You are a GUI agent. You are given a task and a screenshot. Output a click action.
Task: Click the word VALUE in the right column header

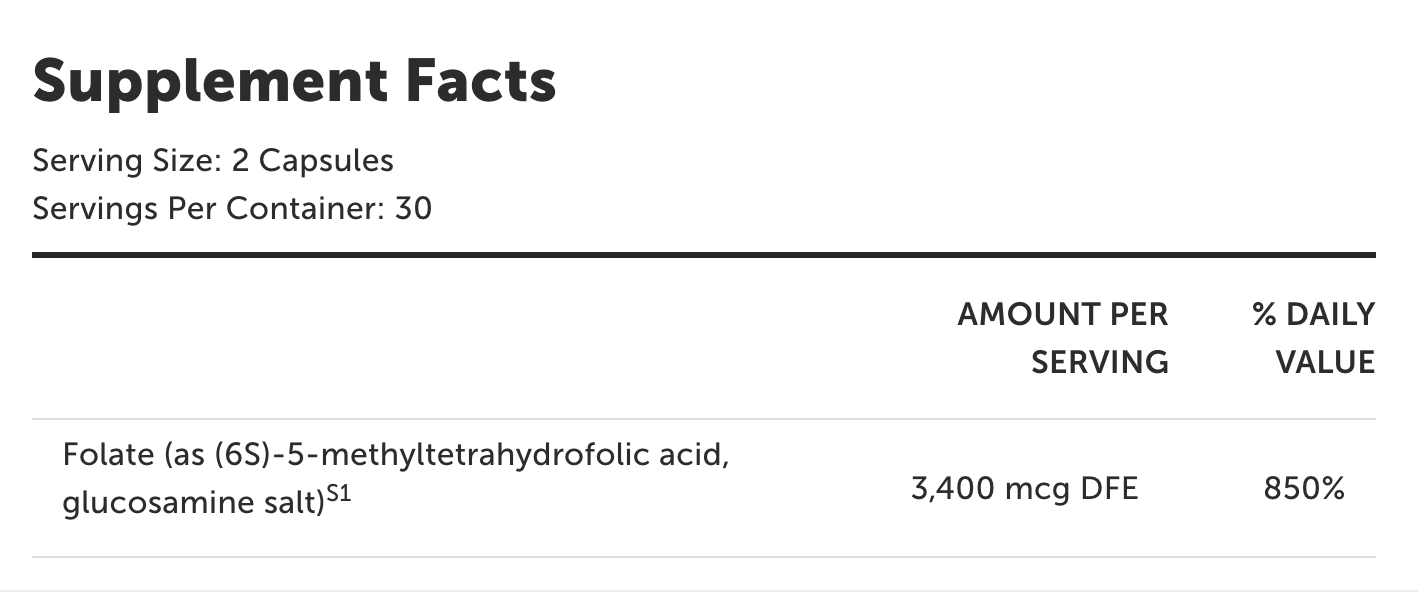point(1325,362)
